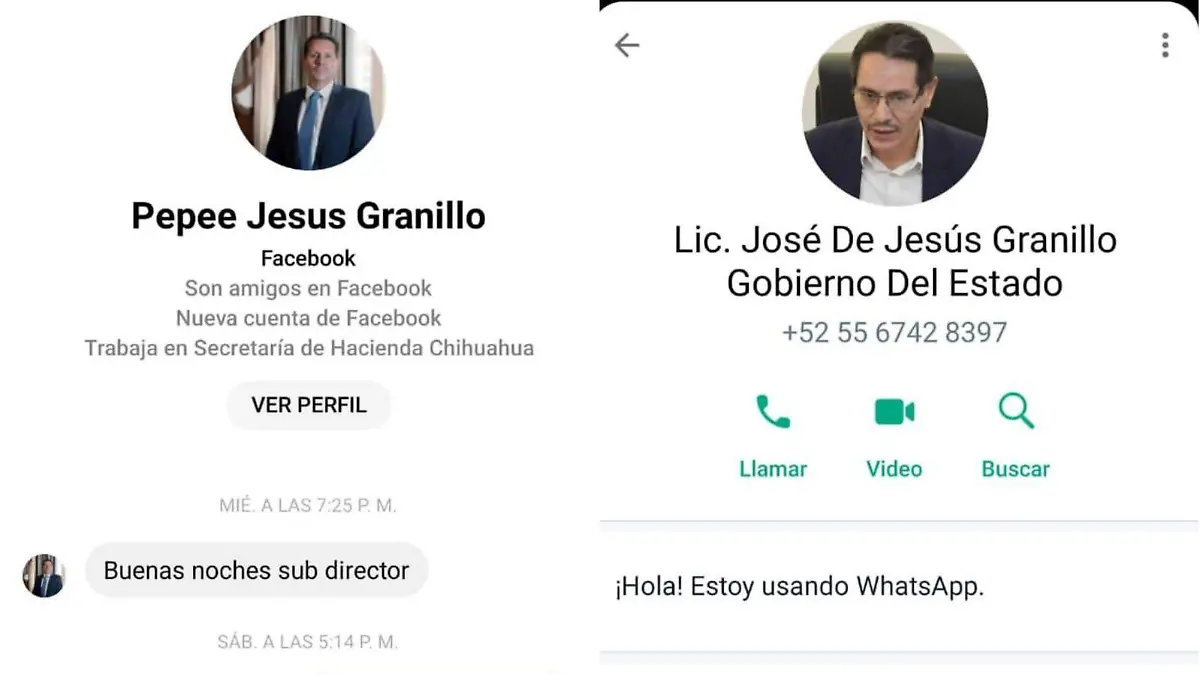Tap small sender avatar beside message
This screenshot has height=675, width=1200.
pos(44,576)
